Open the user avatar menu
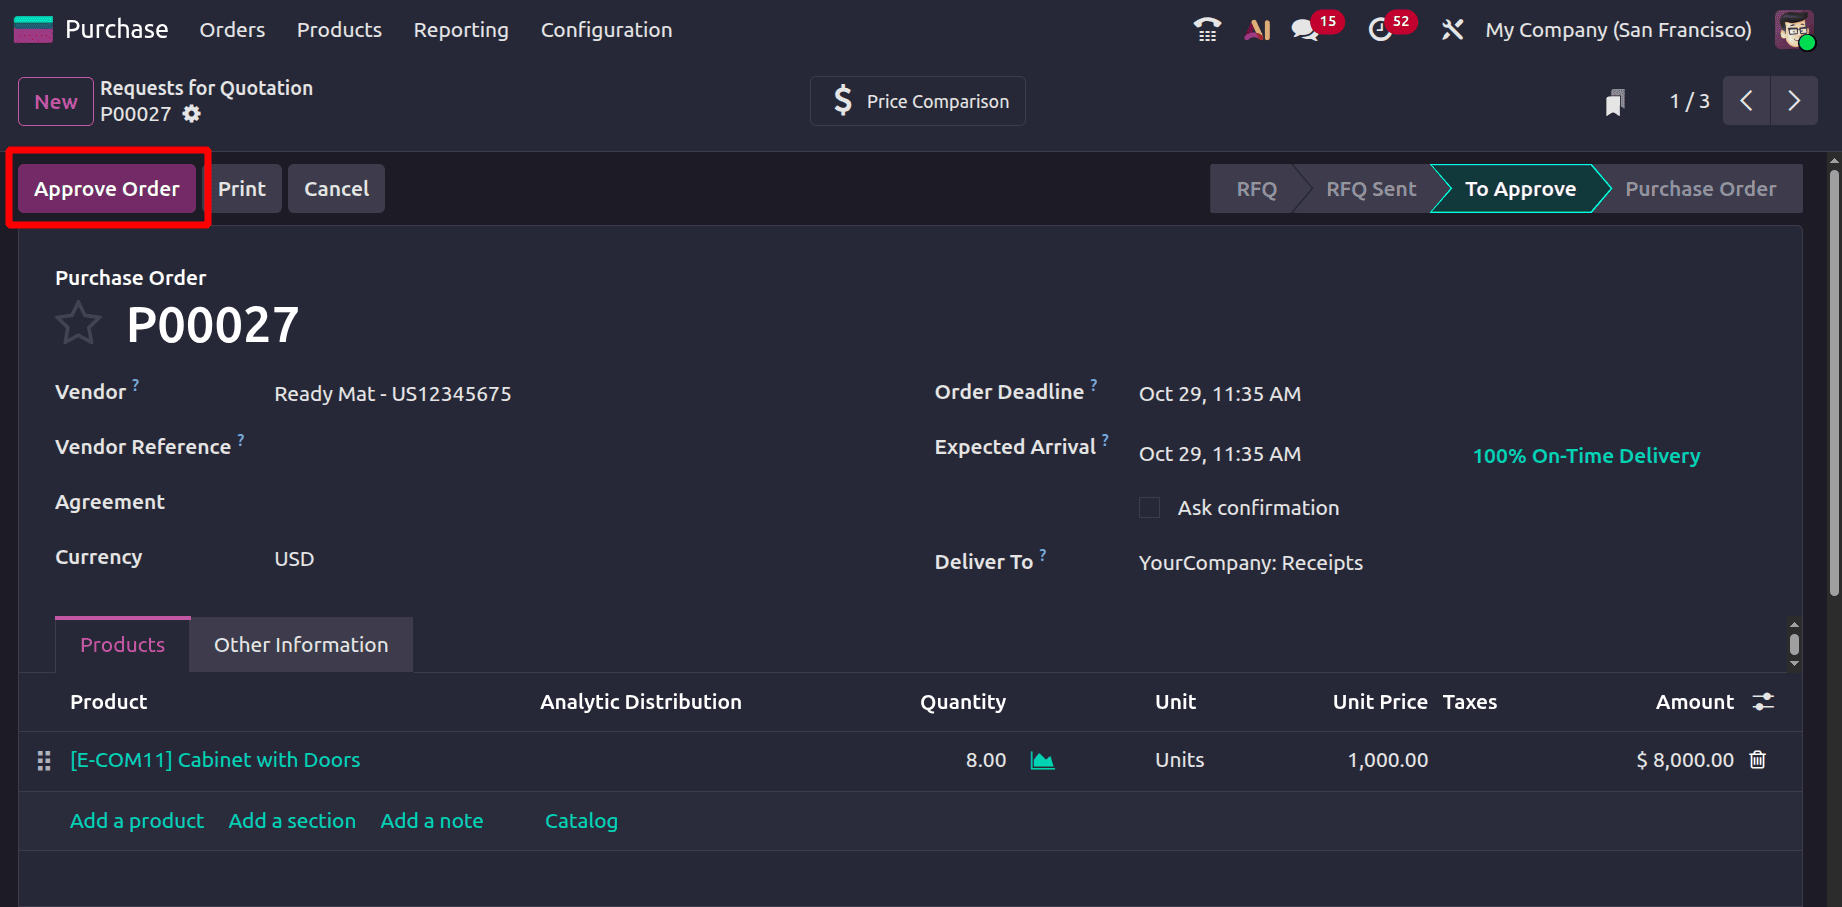This screenshot has height=907, width=1842. [1794, 29]
